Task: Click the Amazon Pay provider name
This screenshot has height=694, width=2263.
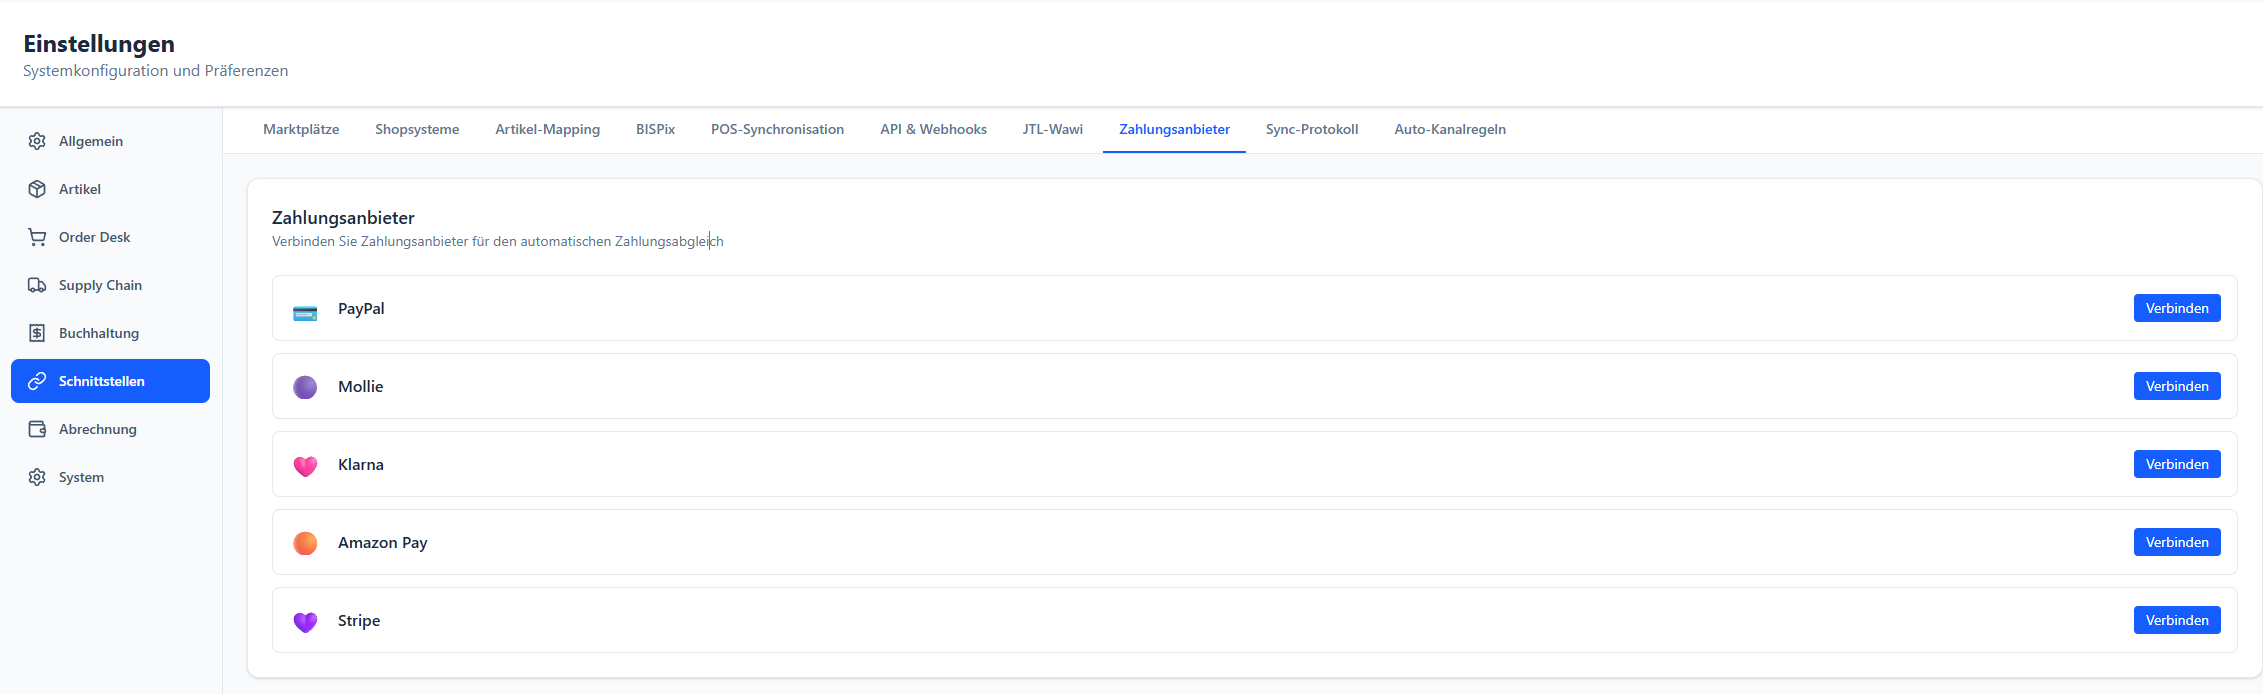Action: click(383, 543)
